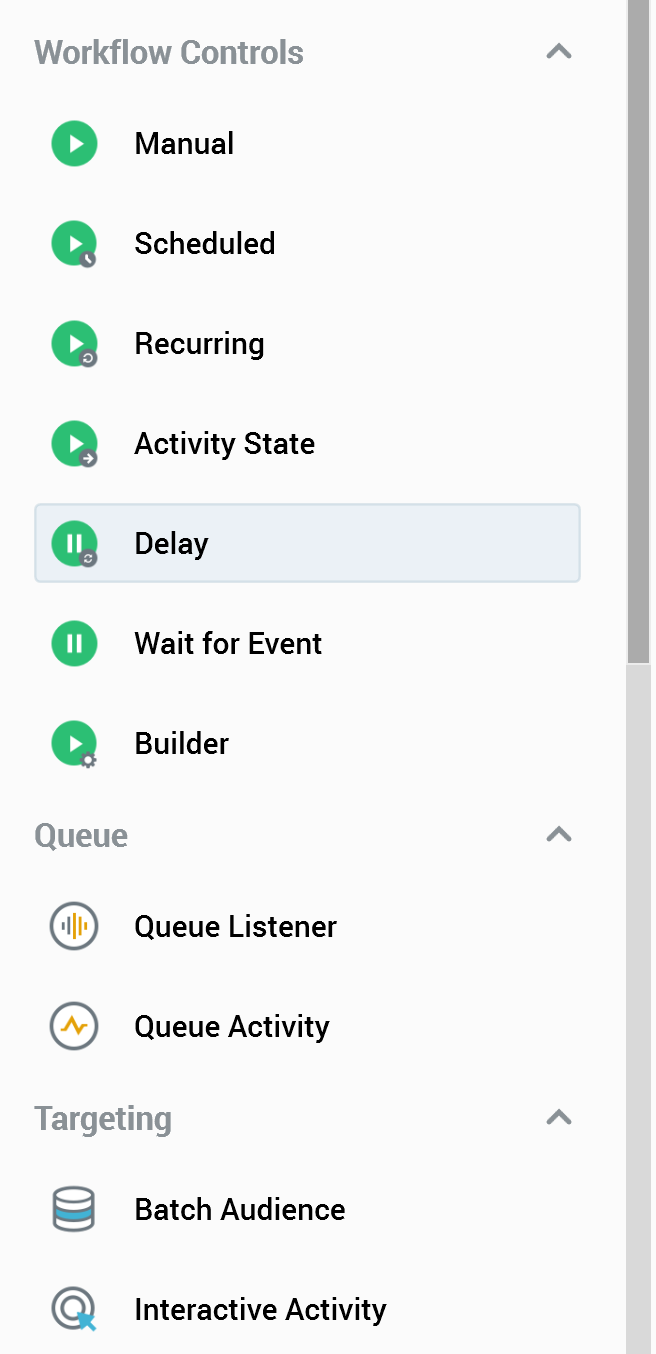Click the Queue Listener text label
This screenshot has height=1354, width=656.
[x=235, y=926]
